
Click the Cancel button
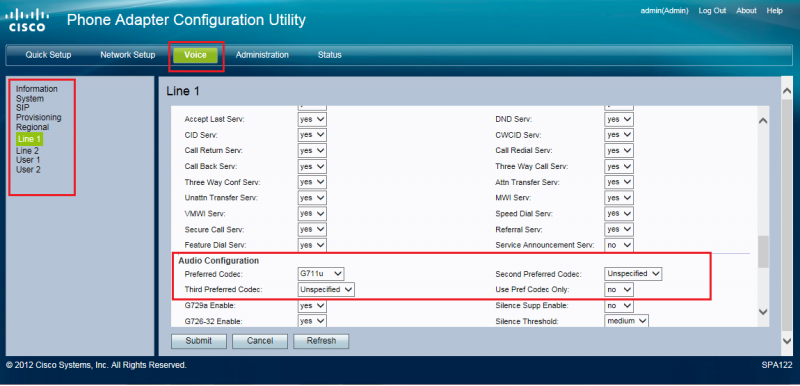[x=260, y=341]
